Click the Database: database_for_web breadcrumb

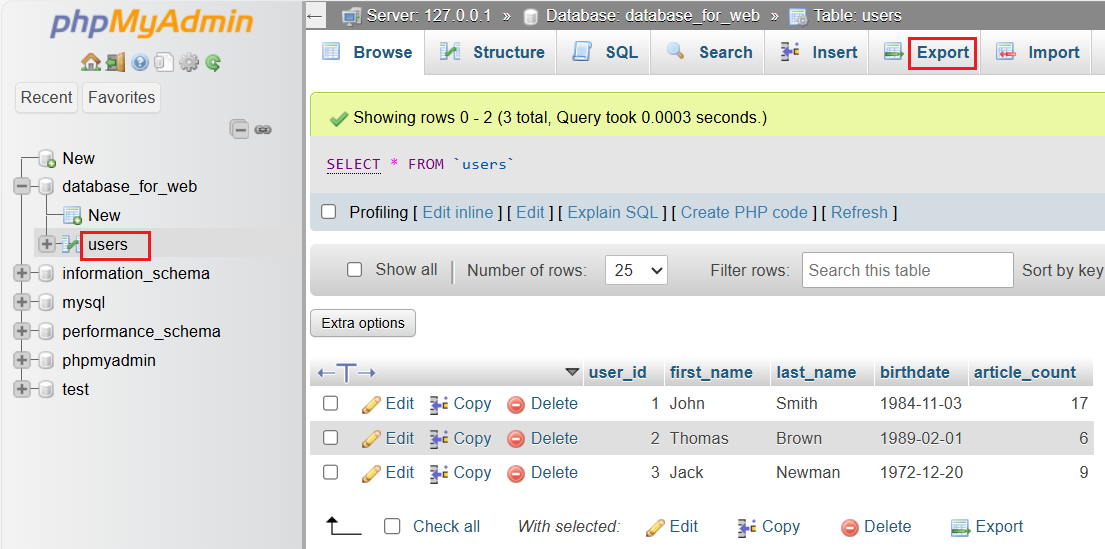(653, 16)
